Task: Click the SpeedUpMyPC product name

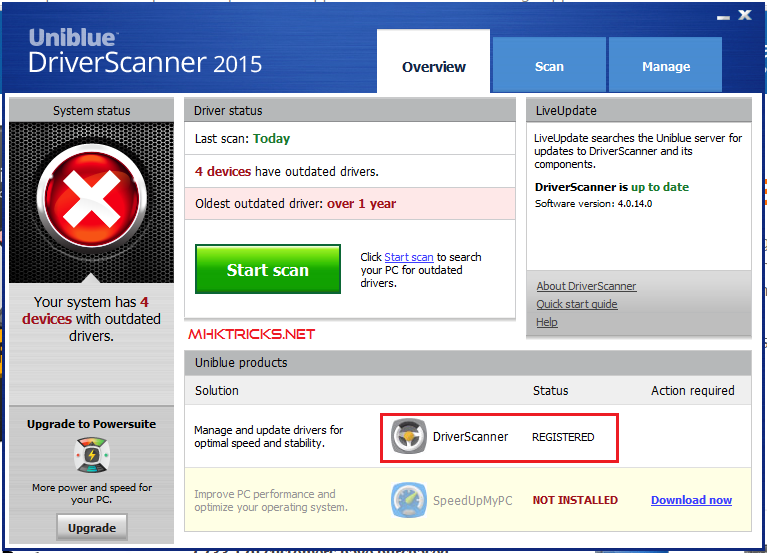Action: pyautogui.click(x=473, y=501)
